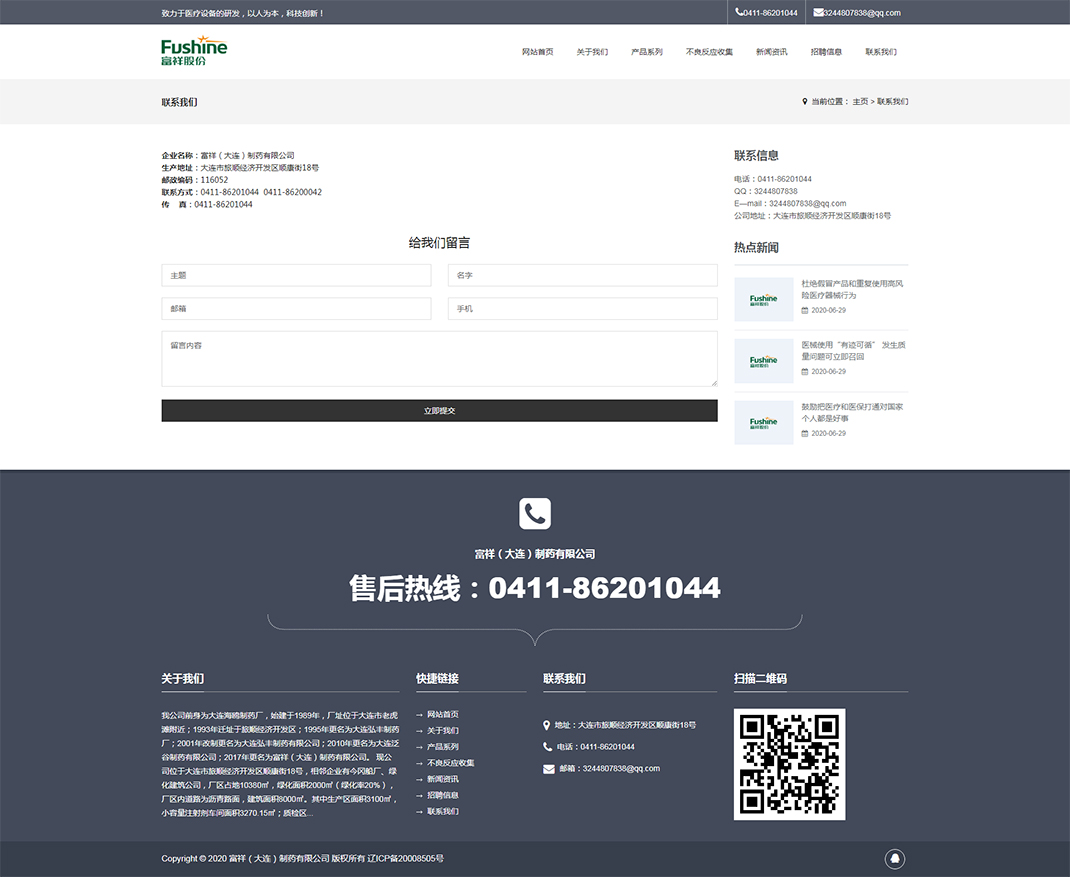Viewport: 1070px width, 877px height.
Task: Click the bell icon at the bottom right
Action: pyautogui.click(x=895, y=859)
